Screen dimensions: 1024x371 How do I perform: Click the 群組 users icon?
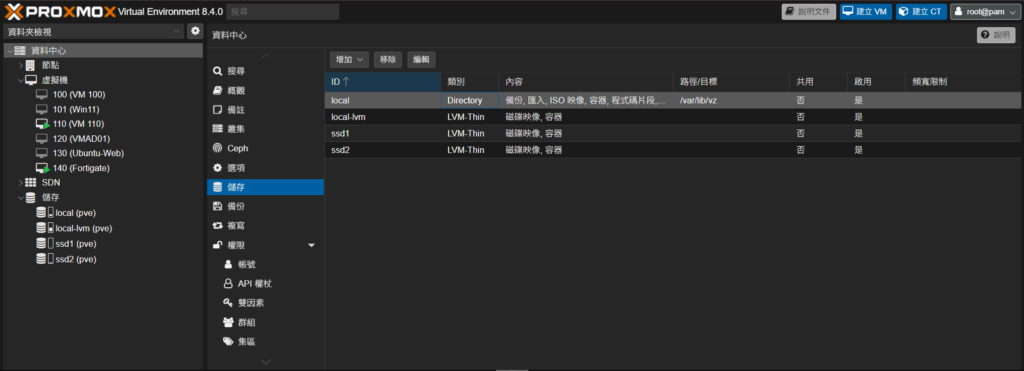[228, 322]
